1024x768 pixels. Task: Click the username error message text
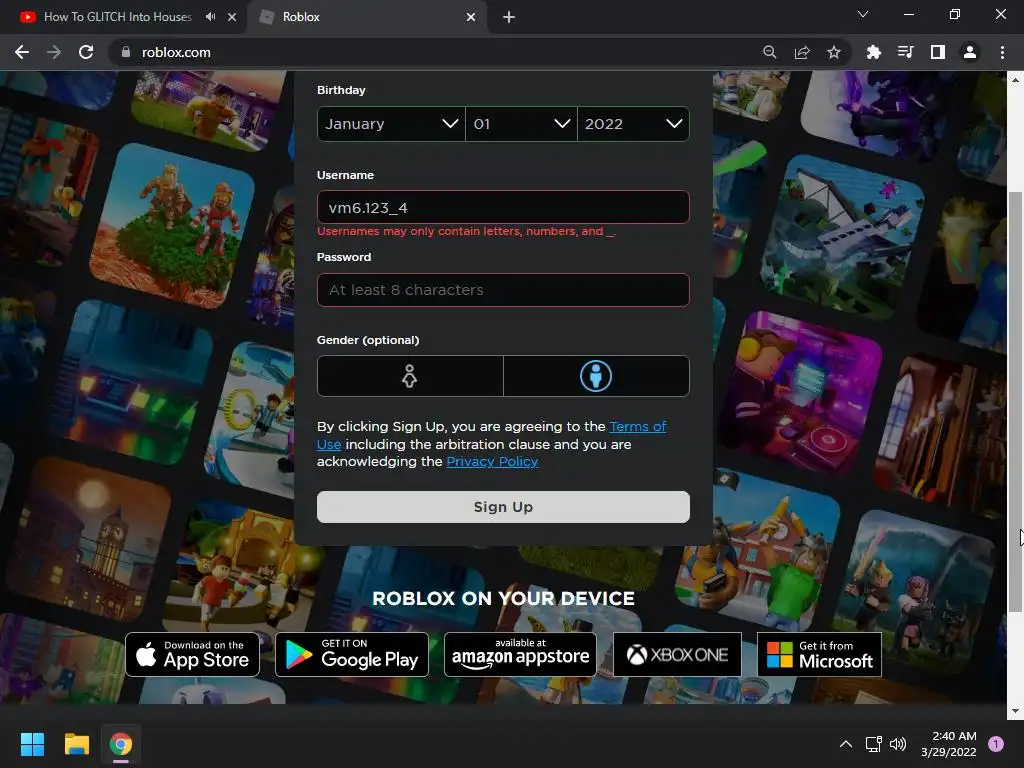point(466,232)
